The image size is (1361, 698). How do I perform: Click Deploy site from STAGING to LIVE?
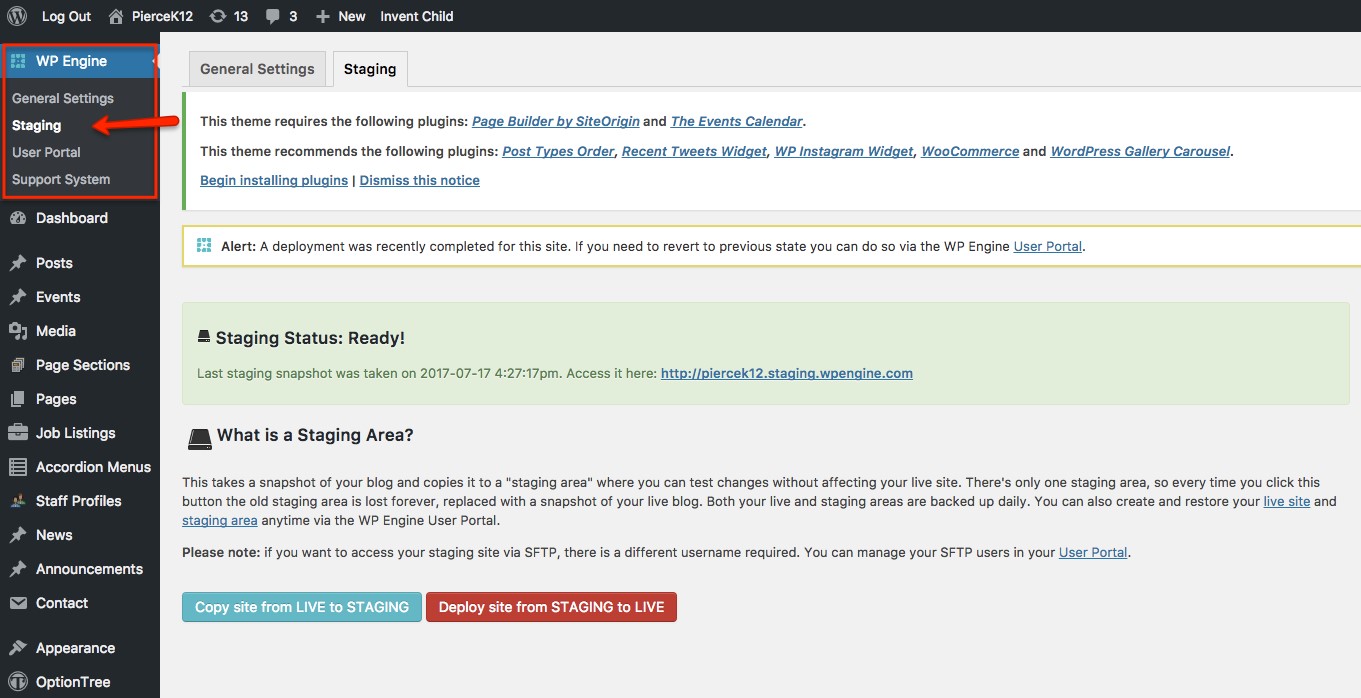coord(551,607)
